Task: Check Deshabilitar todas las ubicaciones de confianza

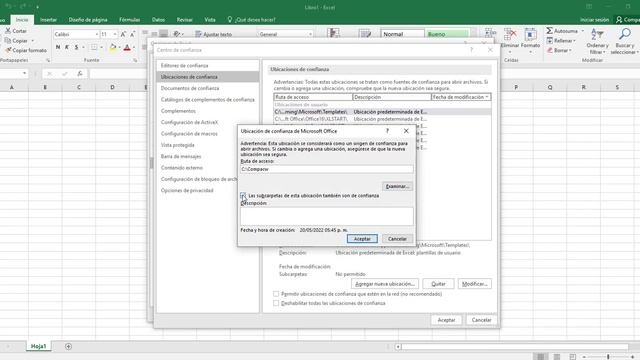Action: (x=276, y=303)
